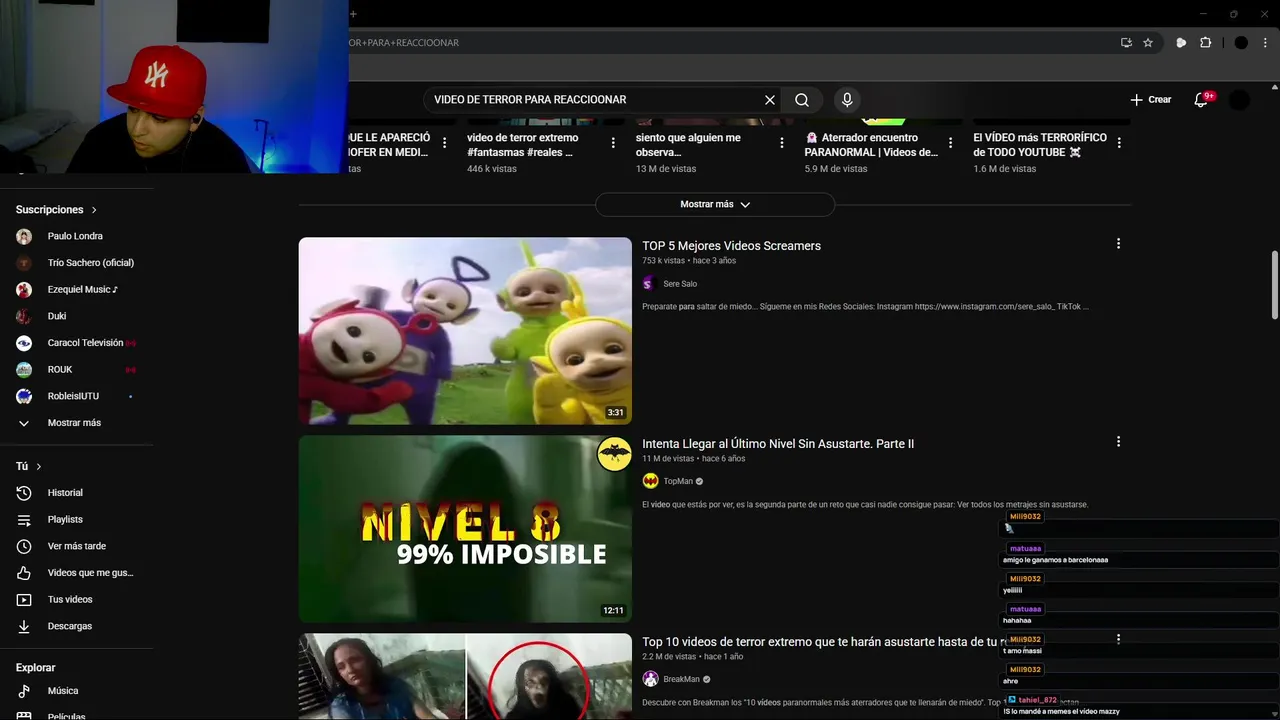Go to TopMan channel
Viewport: 1280px width, 720px height.
[678, 481]
